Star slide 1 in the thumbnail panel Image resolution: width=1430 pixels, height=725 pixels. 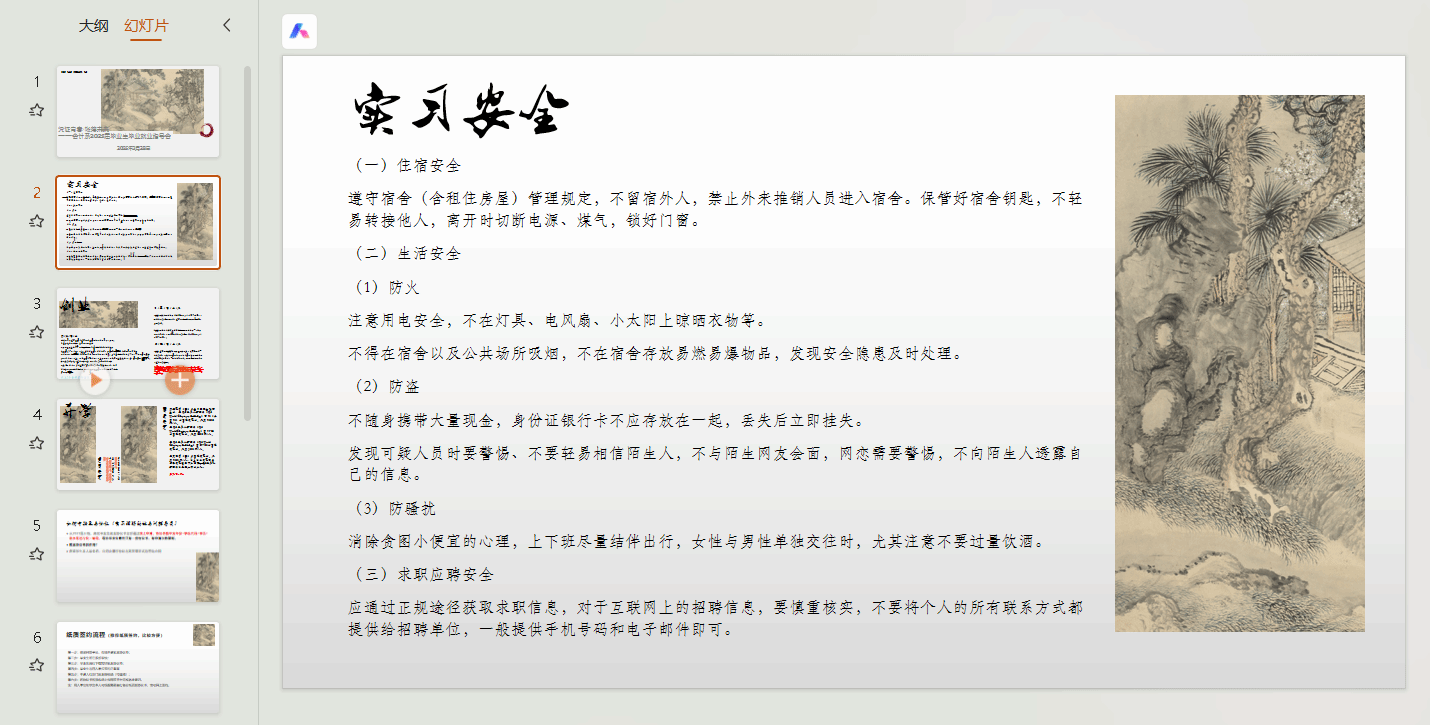37,111
